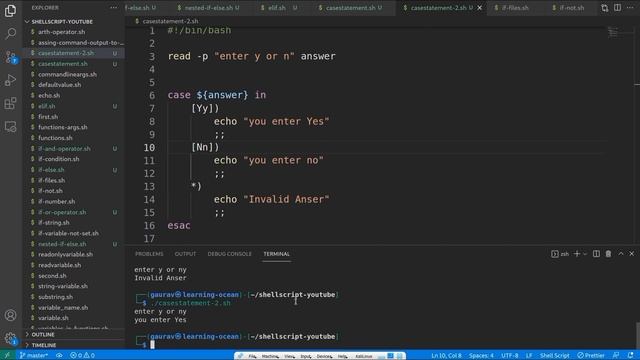This screenshot has height=360, width=640.
Task: Split the terminal panel
Action: pos(596,254)
